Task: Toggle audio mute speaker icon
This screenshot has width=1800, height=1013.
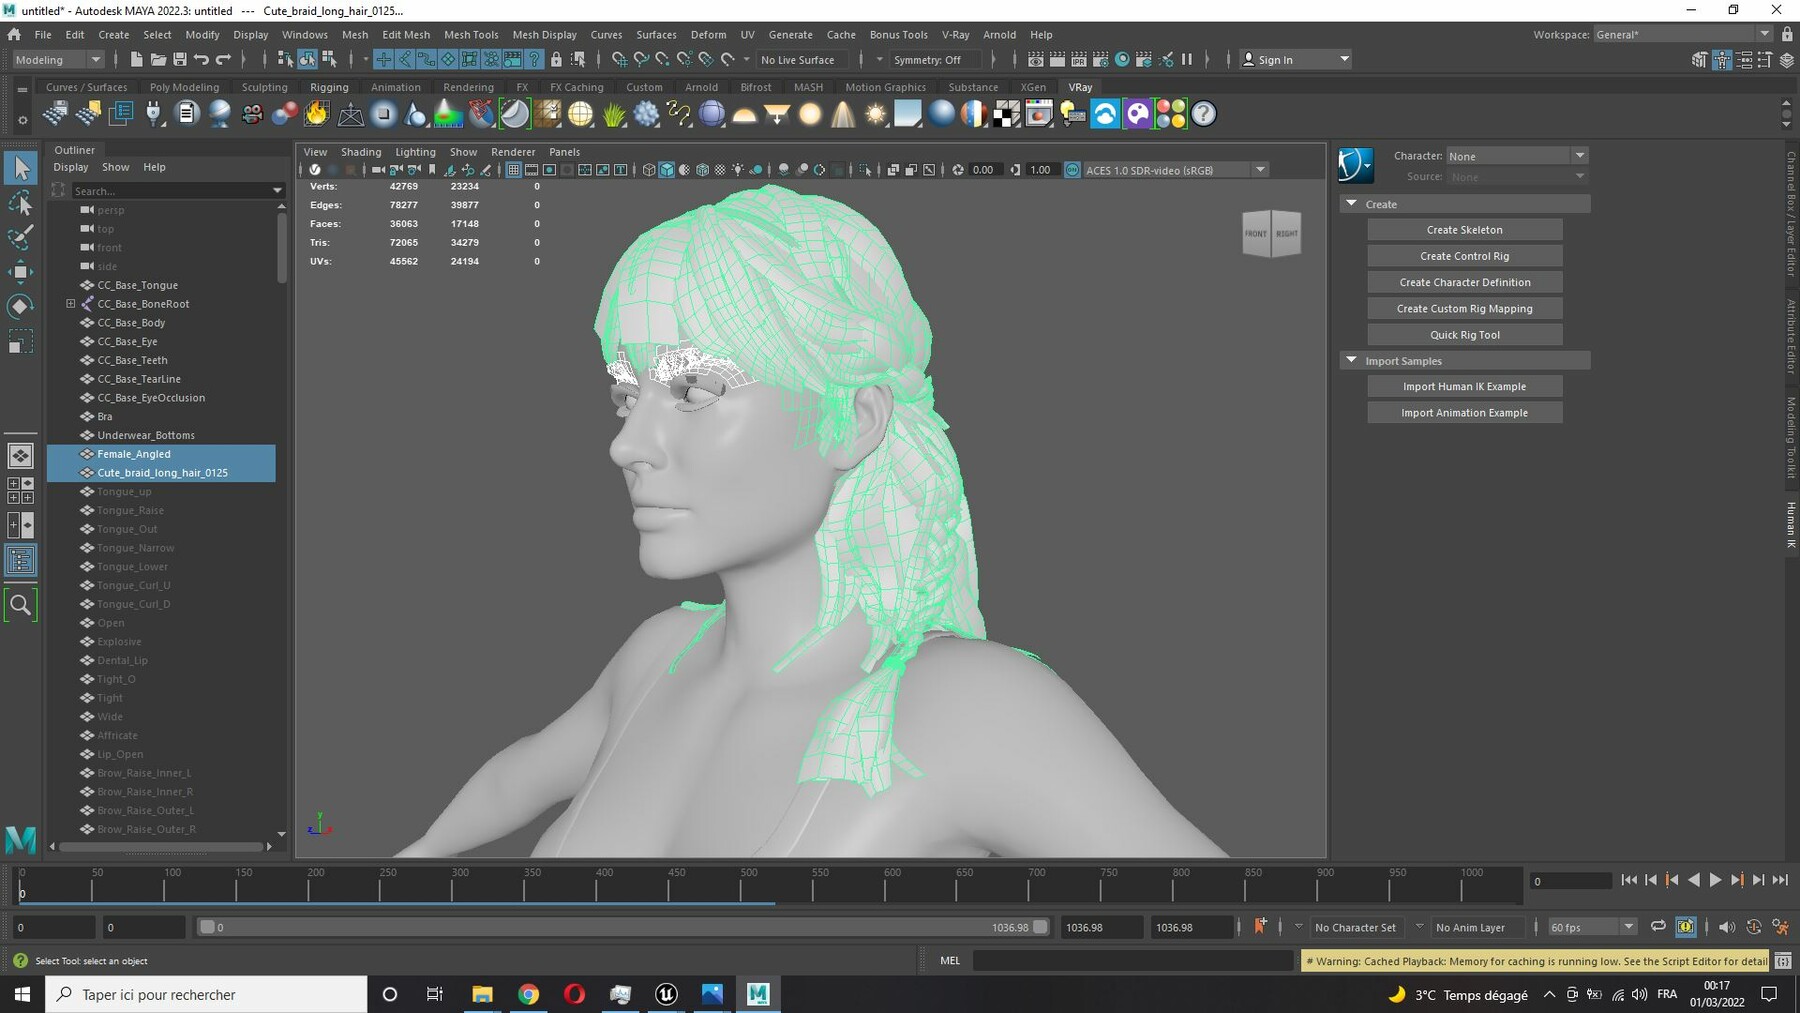Action: click(x=1727, y=927)
